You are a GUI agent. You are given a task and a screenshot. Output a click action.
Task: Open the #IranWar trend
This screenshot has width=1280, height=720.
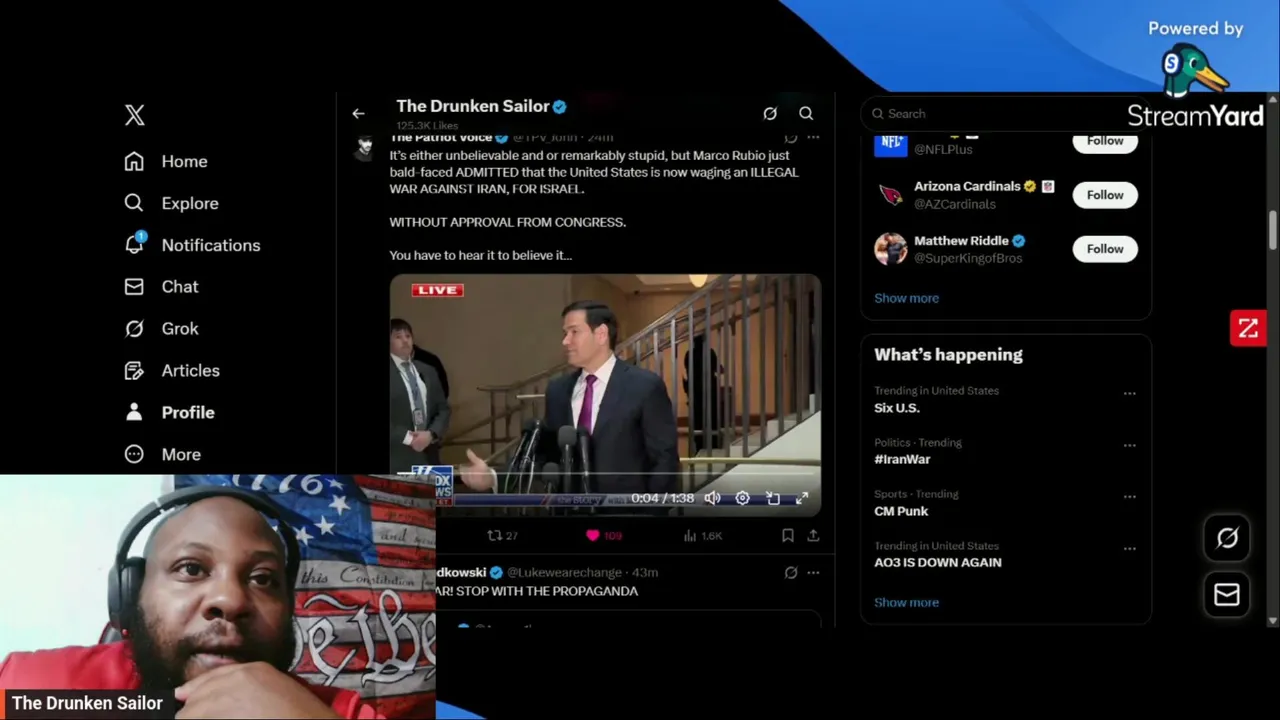tap(902, 459)
